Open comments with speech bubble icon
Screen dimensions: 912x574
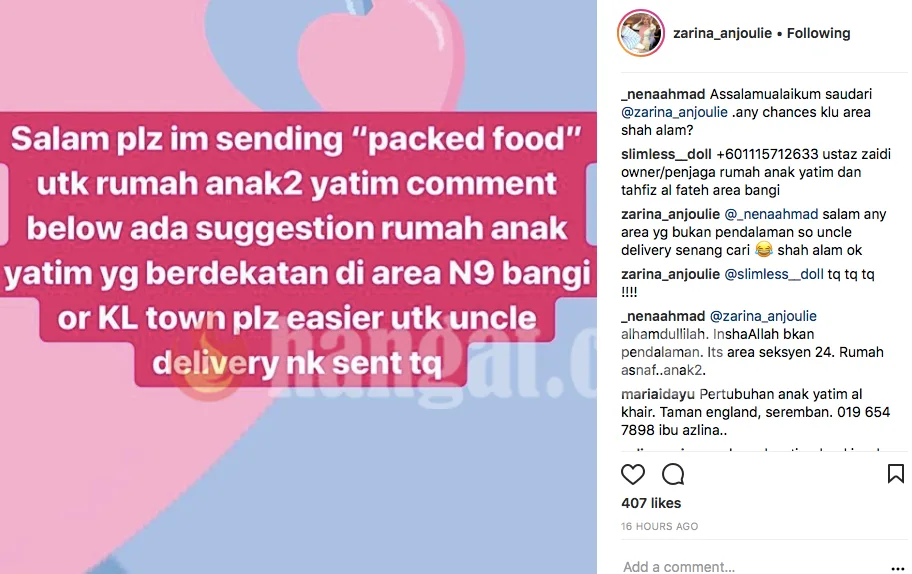coord(673,475)
